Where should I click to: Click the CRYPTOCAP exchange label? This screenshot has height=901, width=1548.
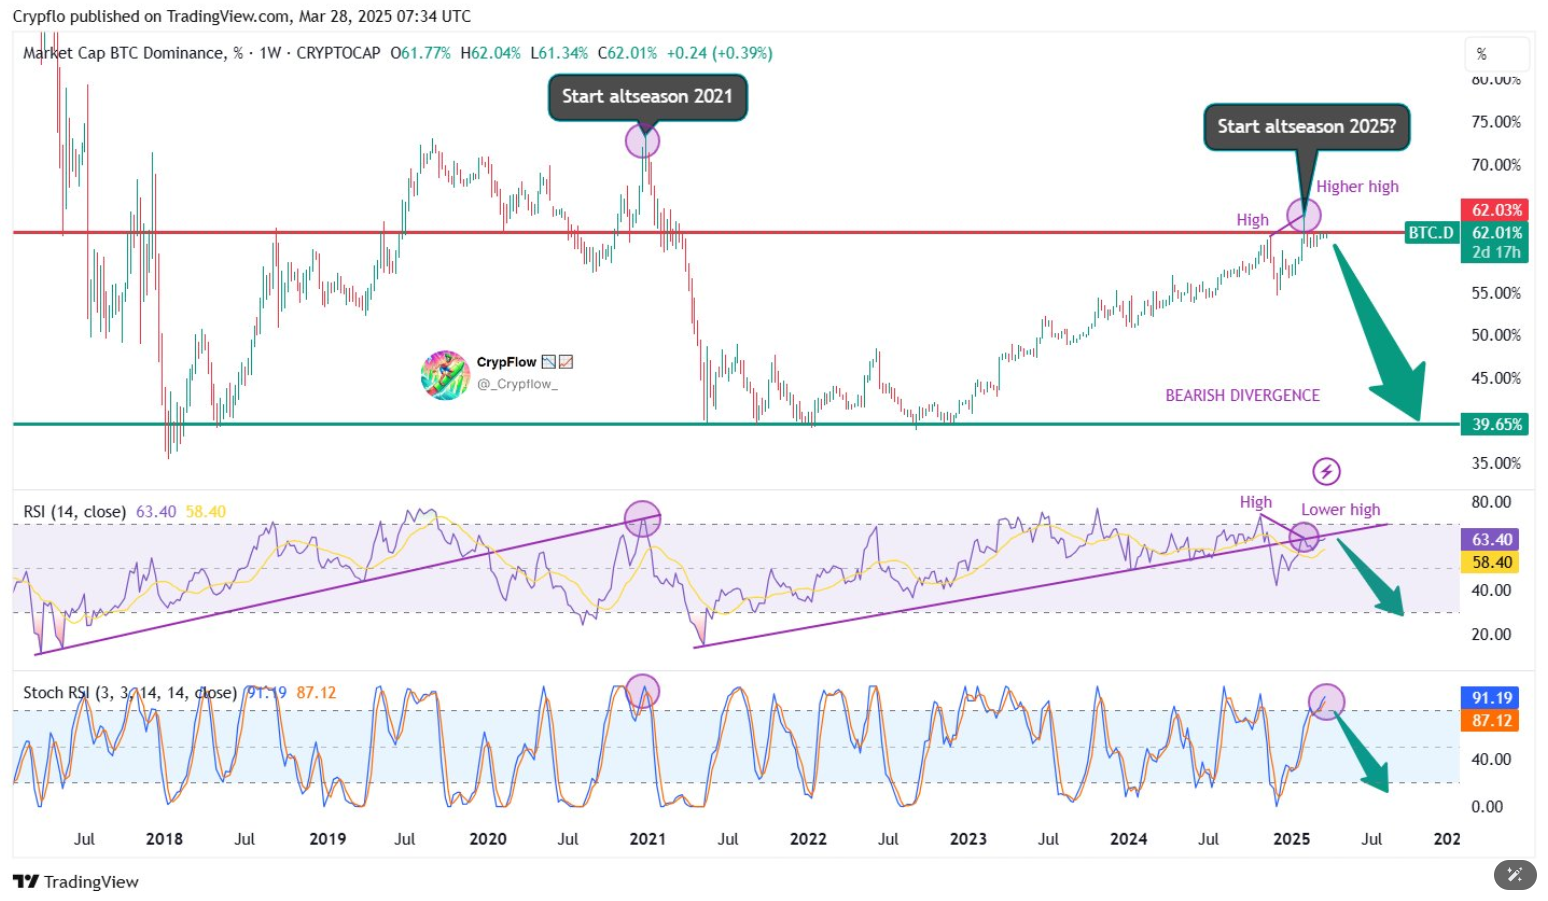(x=338, y=53)
